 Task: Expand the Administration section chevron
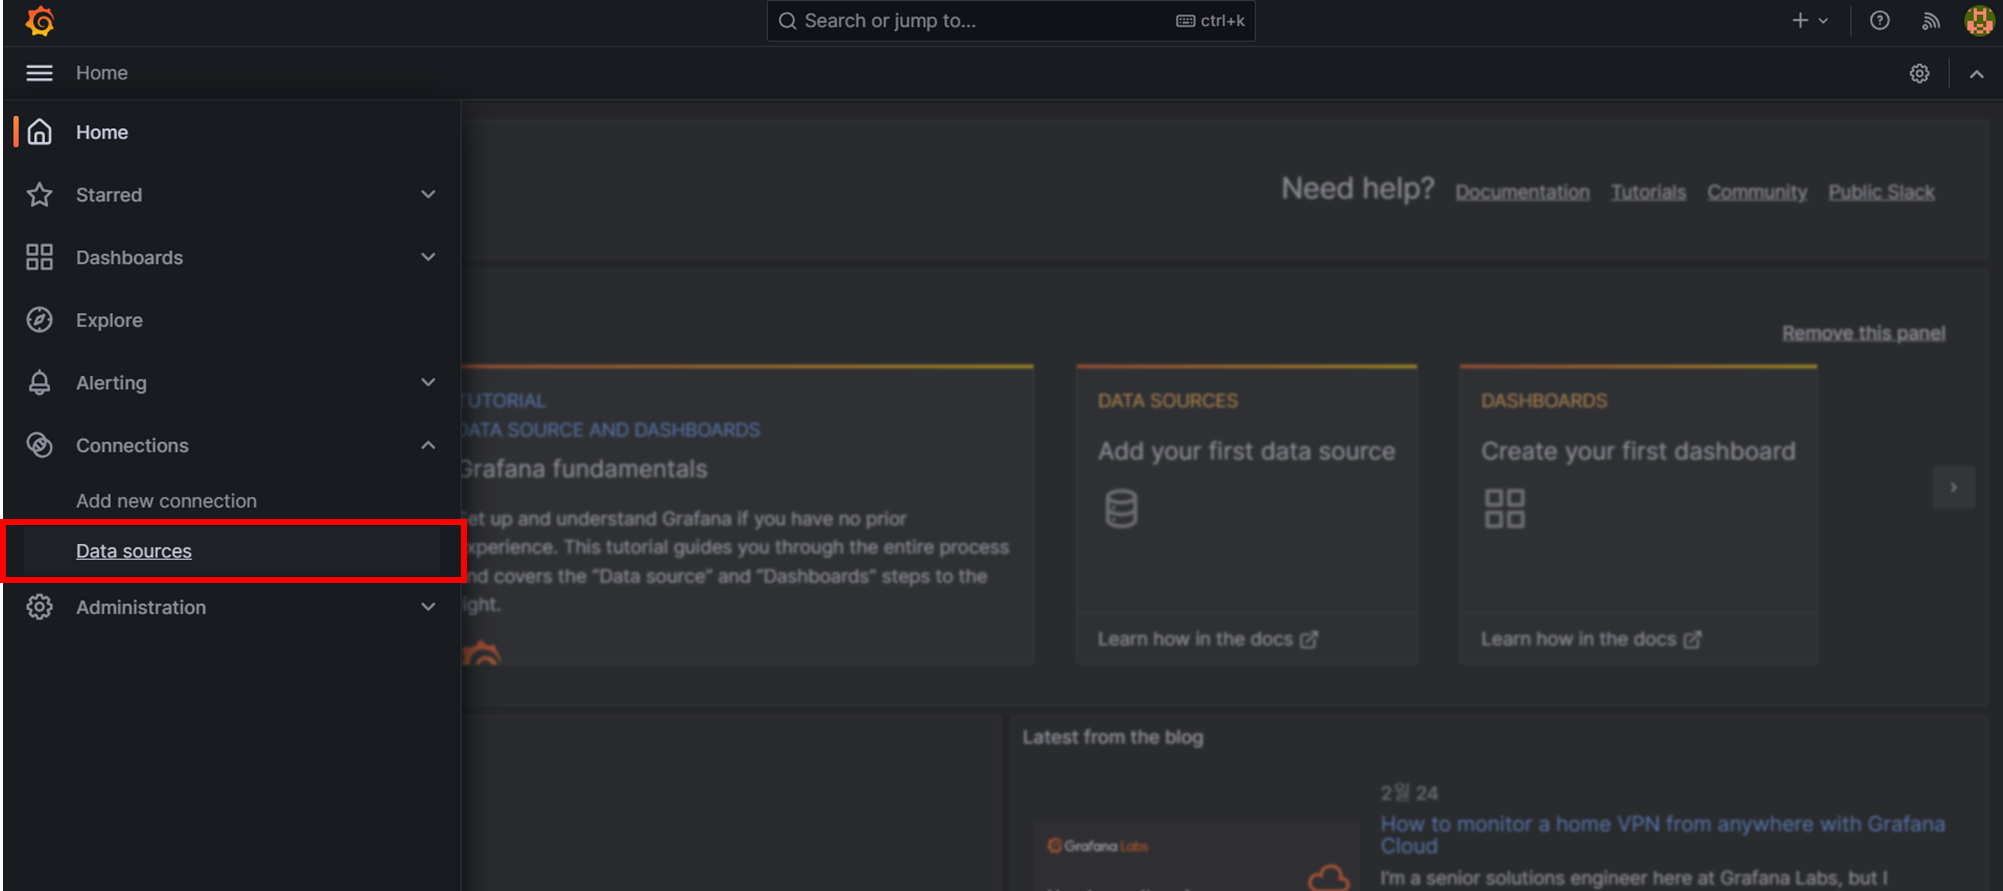(428, 607)
